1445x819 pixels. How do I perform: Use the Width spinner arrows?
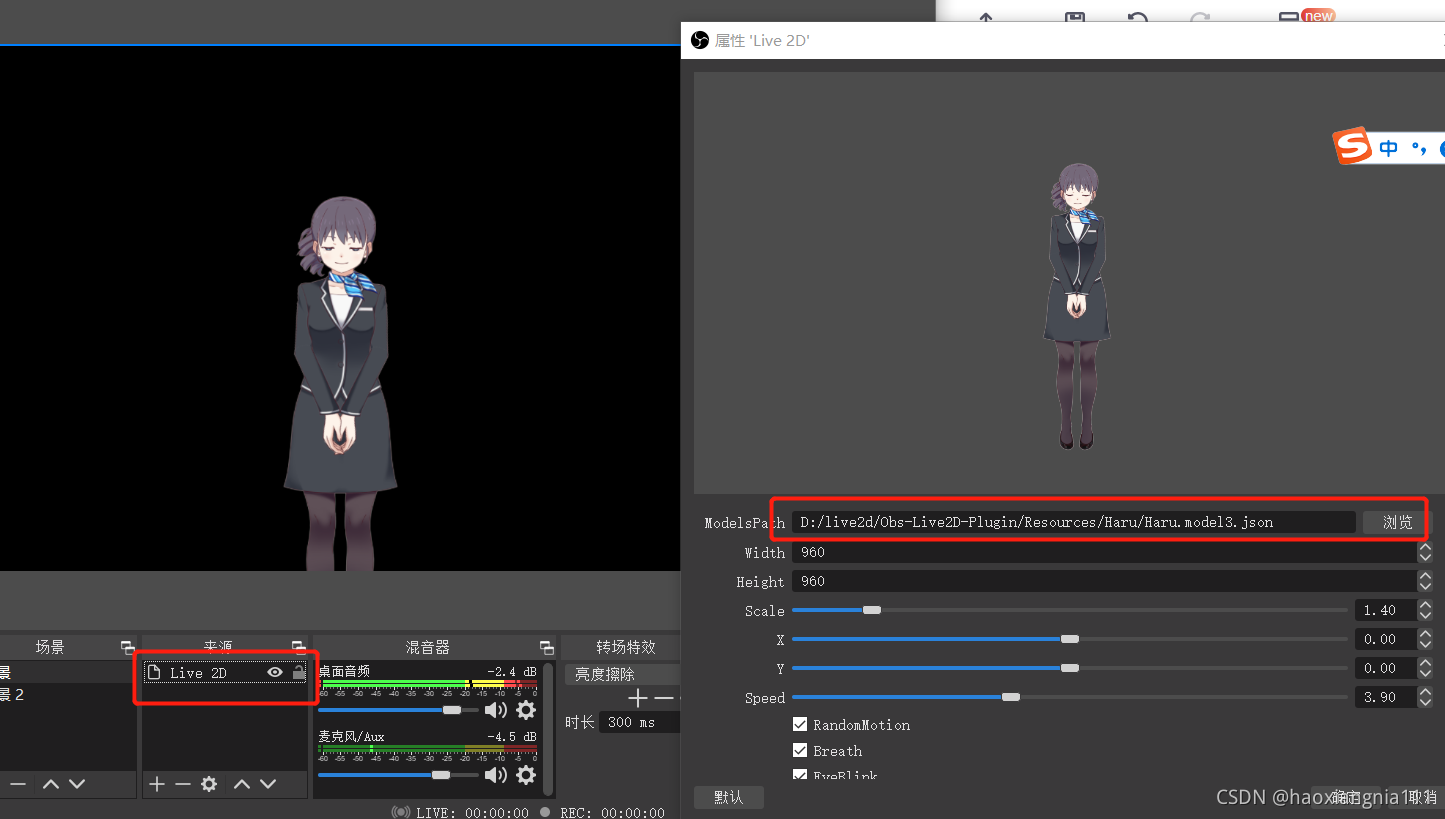click(1425, 552)
